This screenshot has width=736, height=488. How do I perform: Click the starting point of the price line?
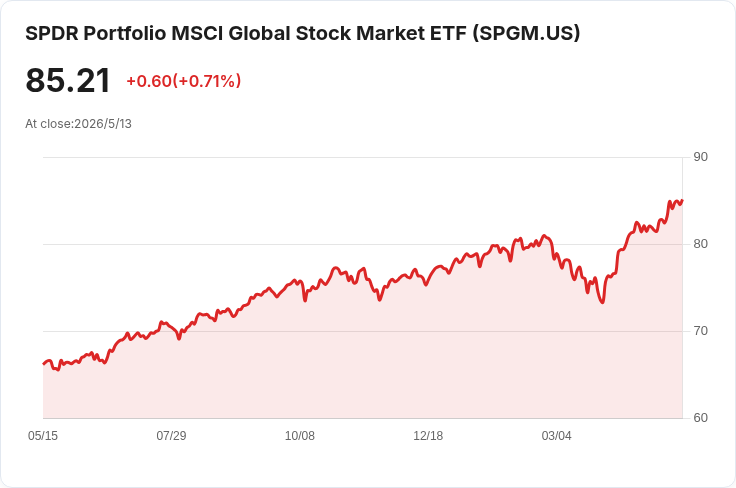coord(44,363)
